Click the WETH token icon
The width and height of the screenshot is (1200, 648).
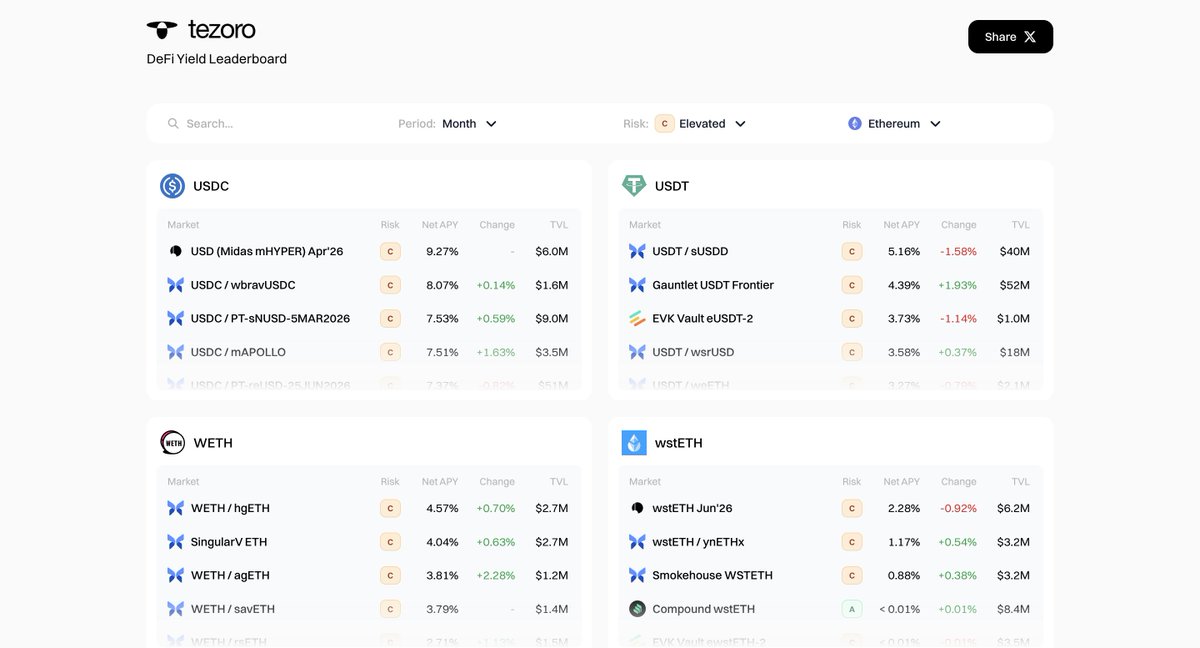(171, 442)
